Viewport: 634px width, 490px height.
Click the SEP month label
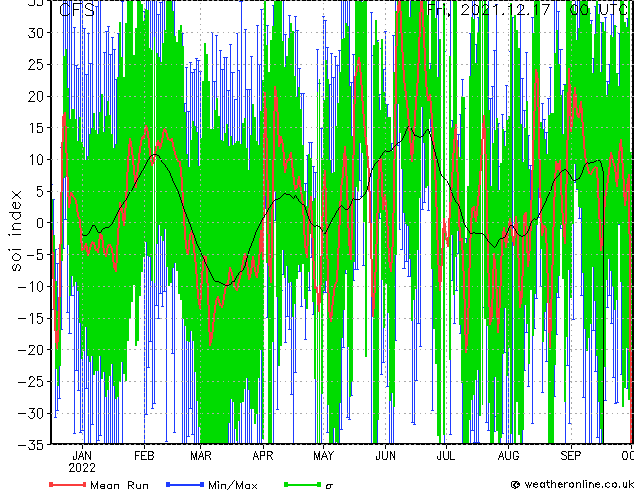571,456
